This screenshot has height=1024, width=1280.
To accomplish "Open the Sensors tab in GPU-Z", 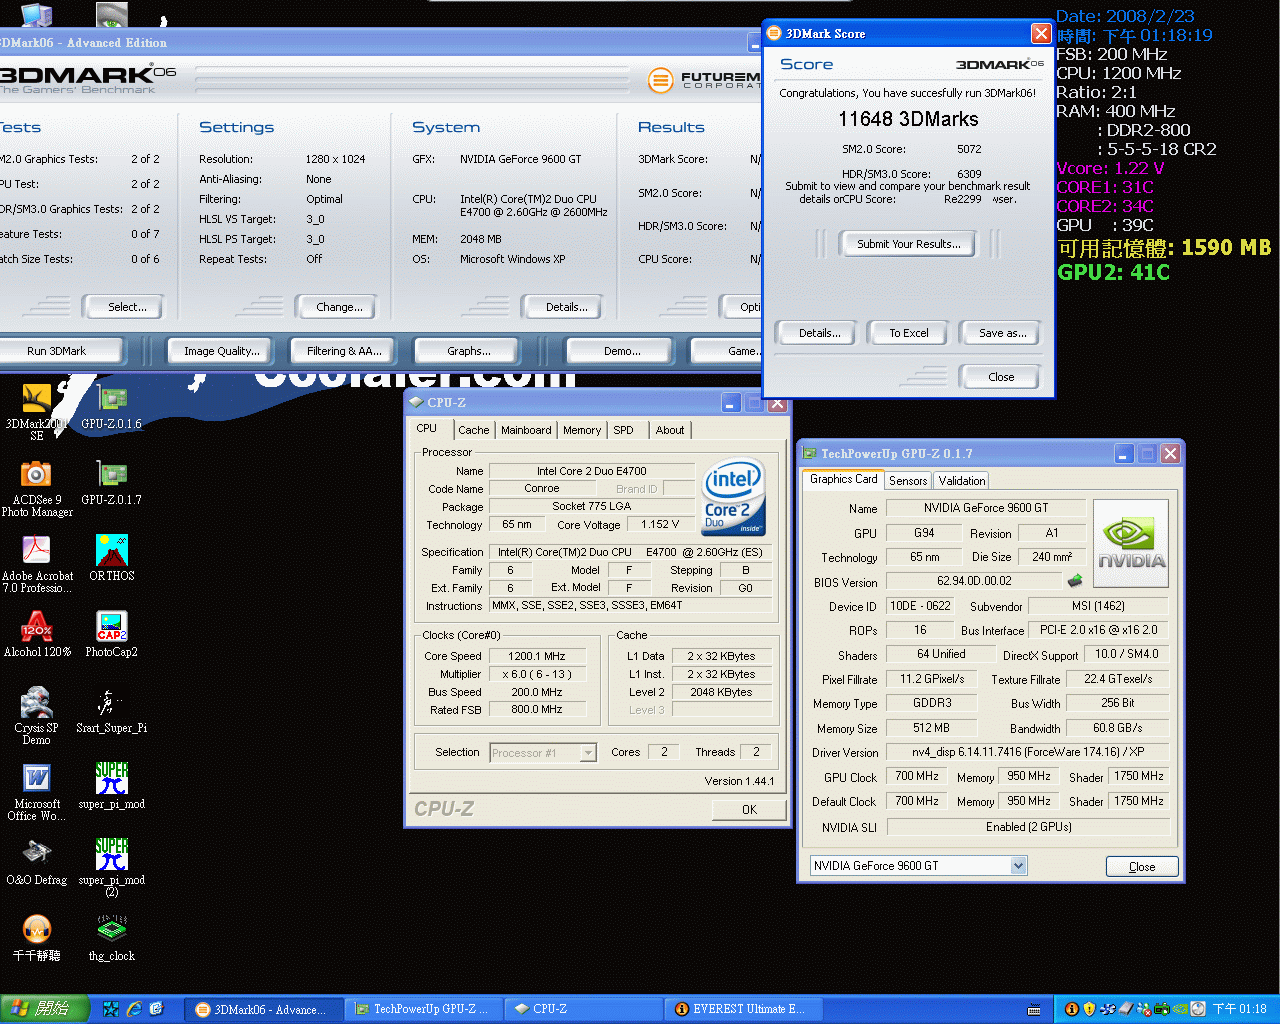I will [x=907, y=481].
